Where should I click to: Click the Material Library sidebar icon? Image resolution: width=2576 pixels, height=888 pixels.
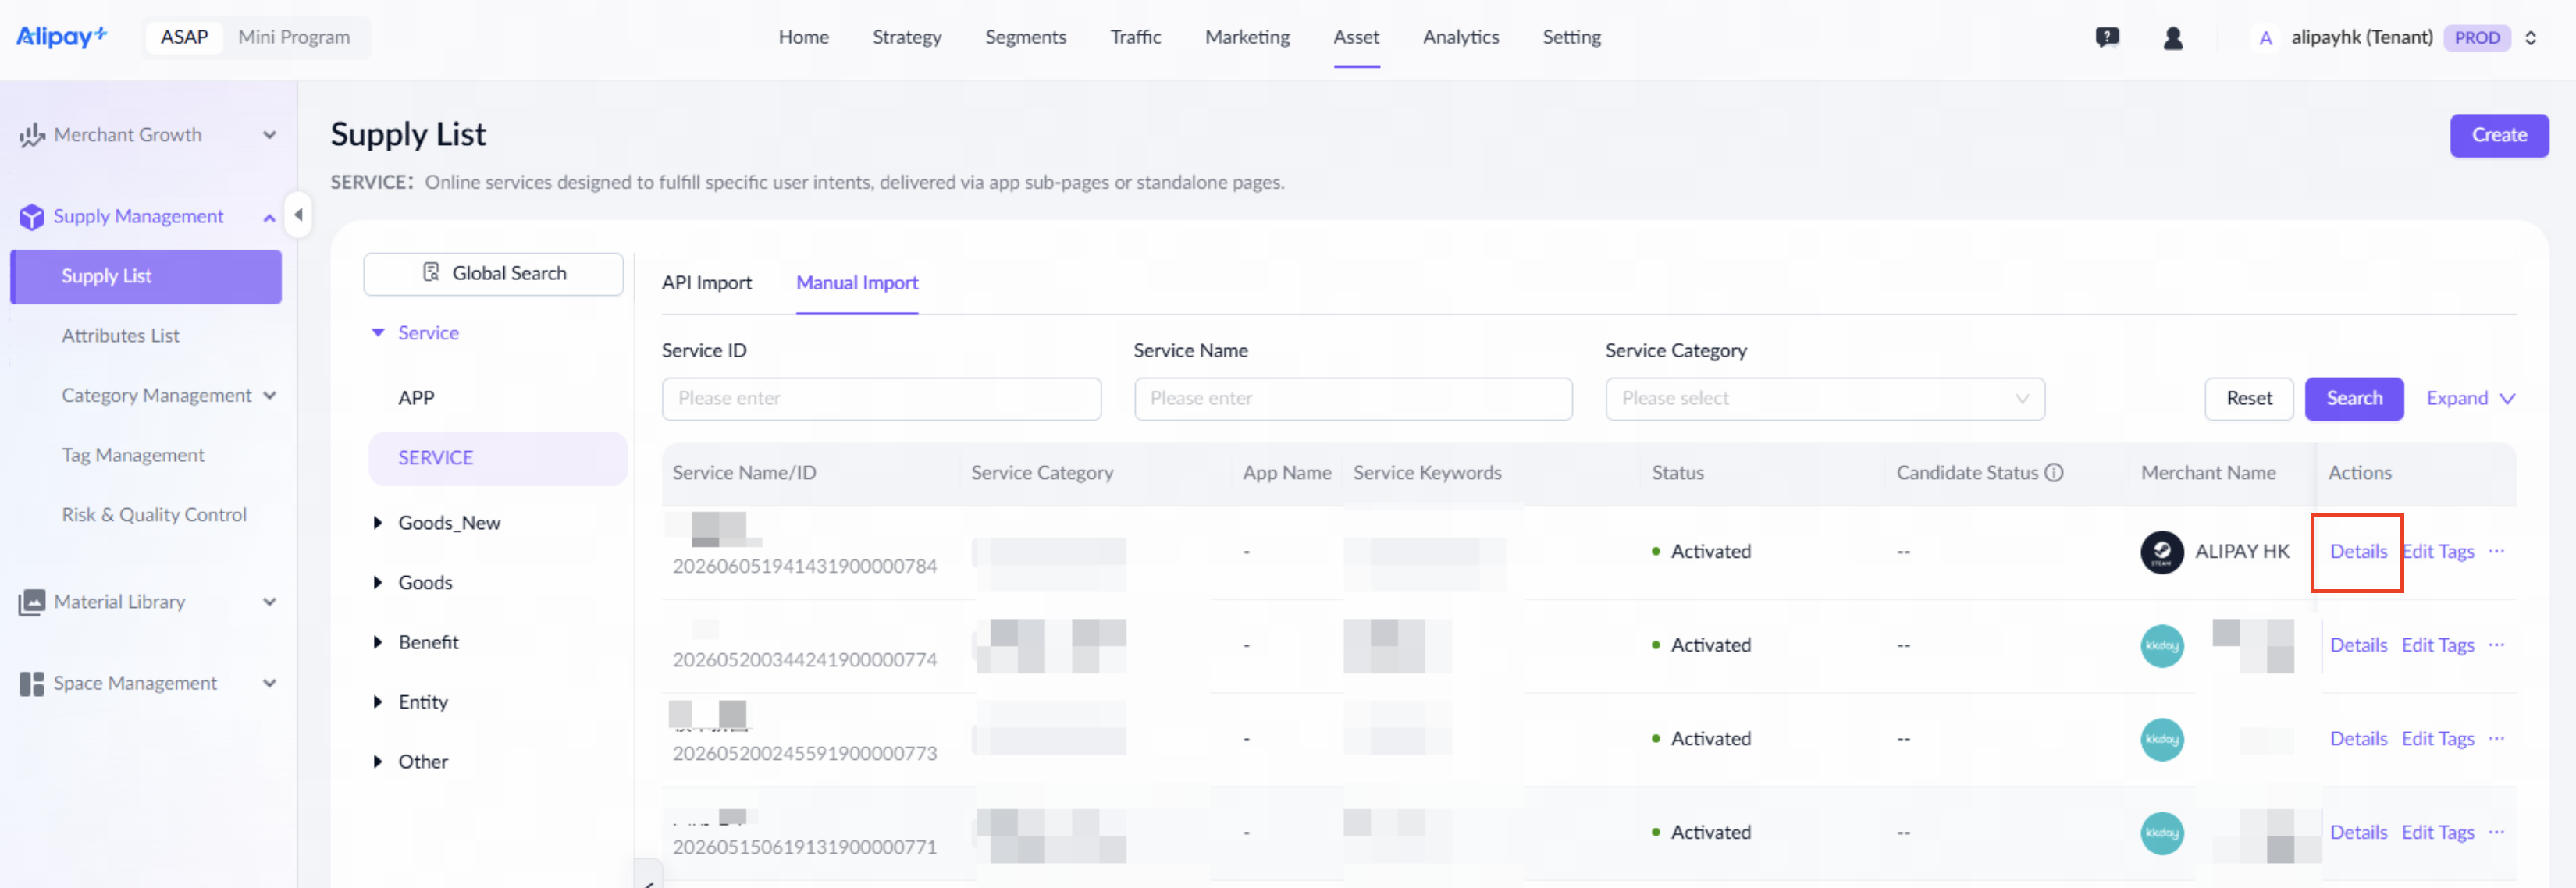tap(32, 602)
